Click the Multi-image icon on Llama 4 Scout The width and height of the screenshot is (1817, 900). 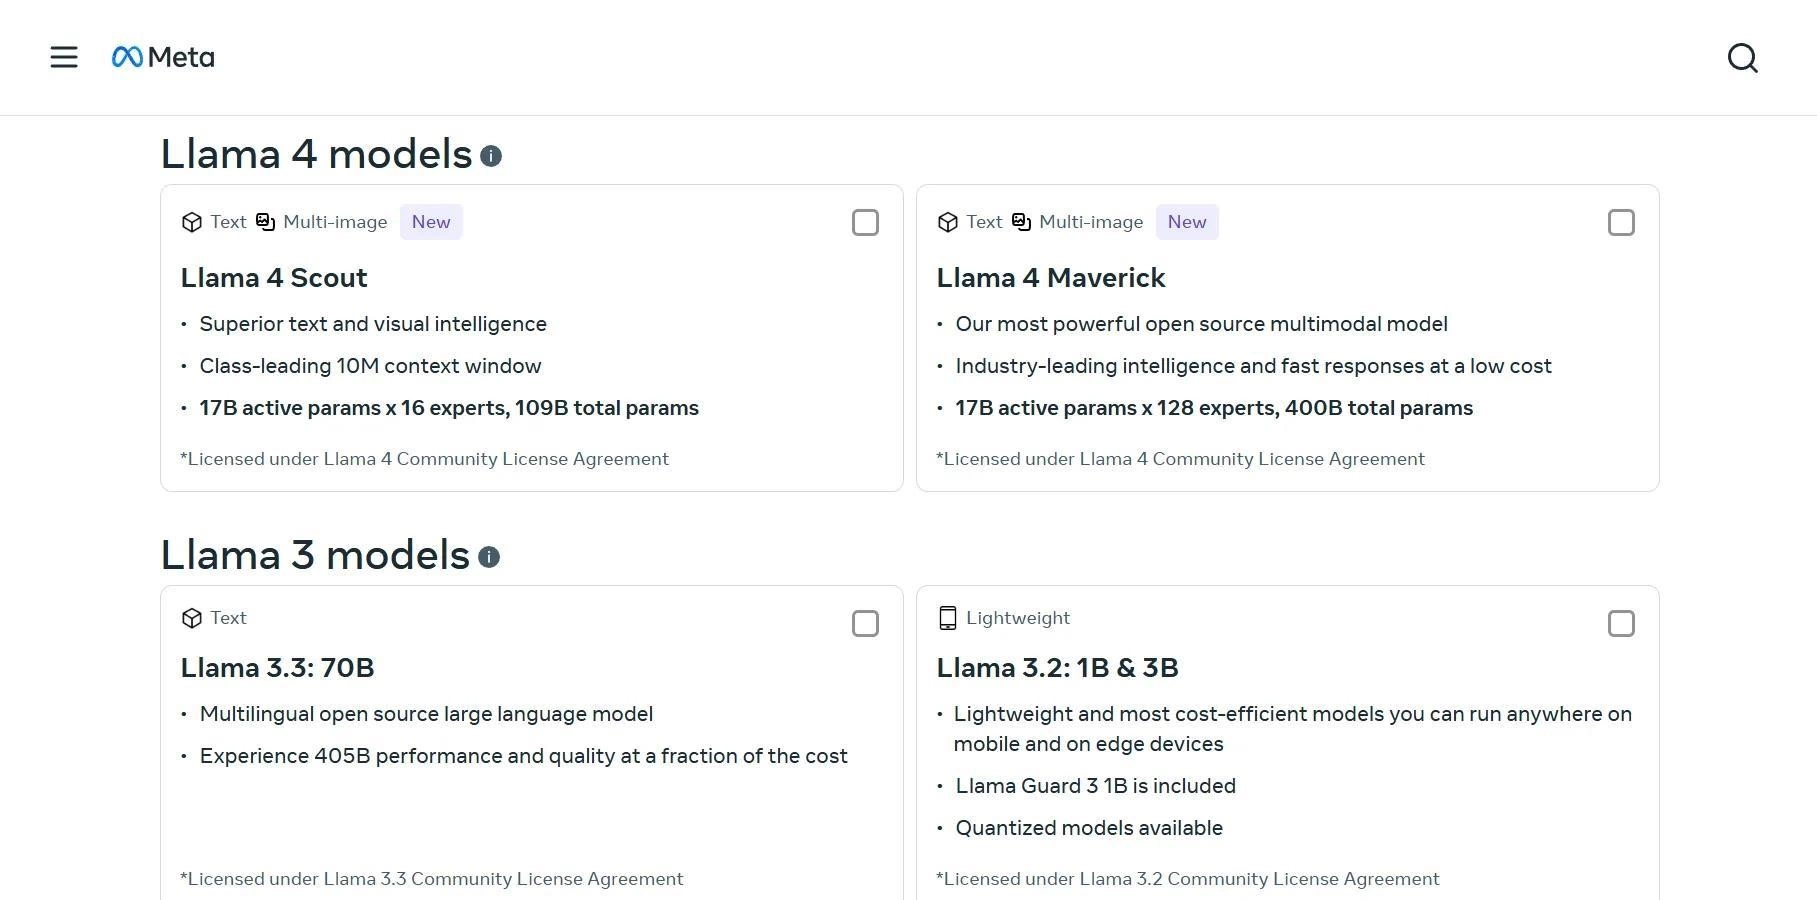[x=265, y=222]
